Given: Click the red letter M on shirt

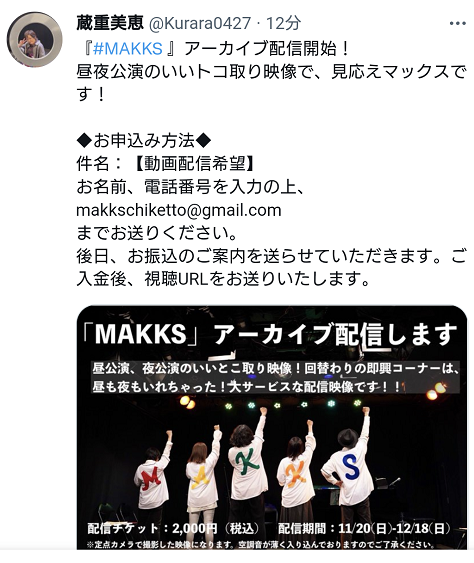Looking at the screenshot, I should point(151,480).
